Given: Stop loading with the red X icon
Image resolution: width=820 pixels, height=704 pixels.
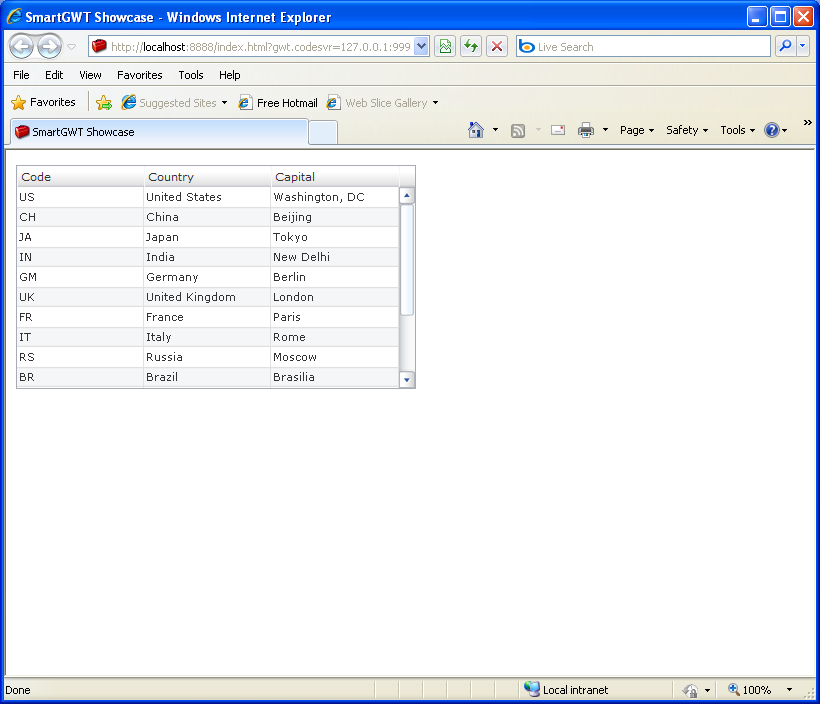Looking at the screenshot, I should (497, 47).
